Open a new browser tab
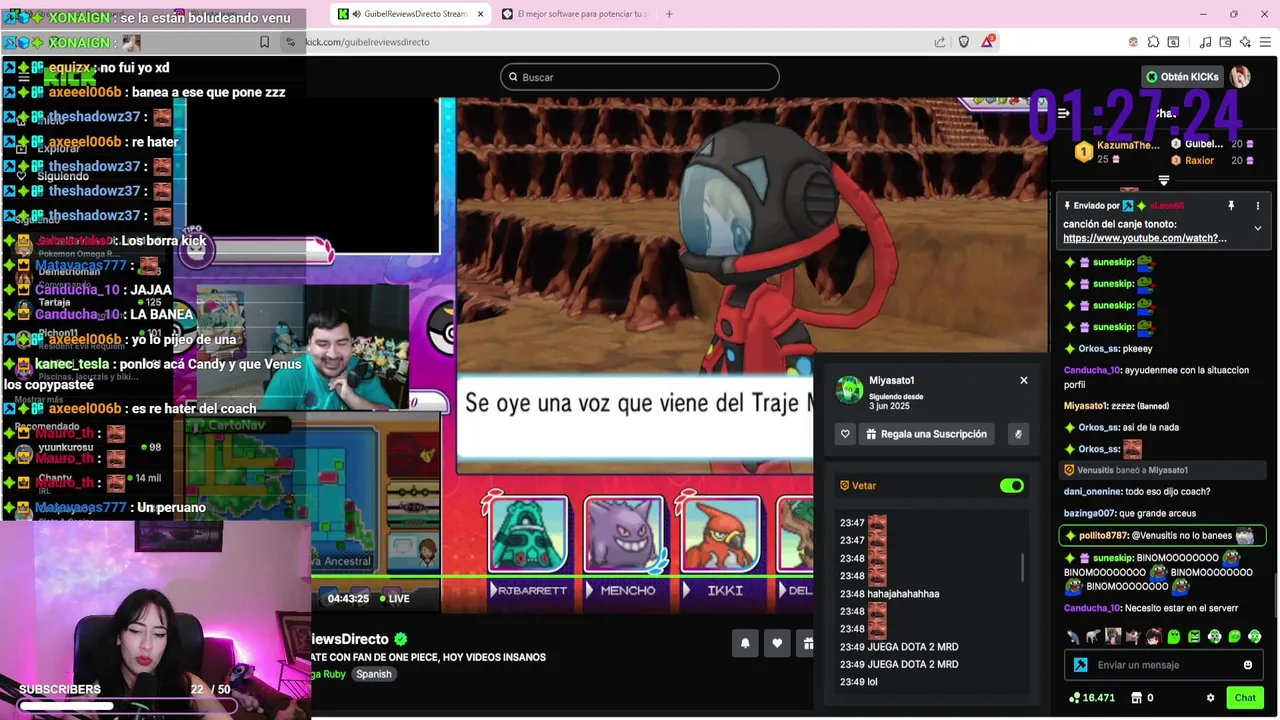The width and height of the screenshot is (1280, 720). click(x=669, y=14)
